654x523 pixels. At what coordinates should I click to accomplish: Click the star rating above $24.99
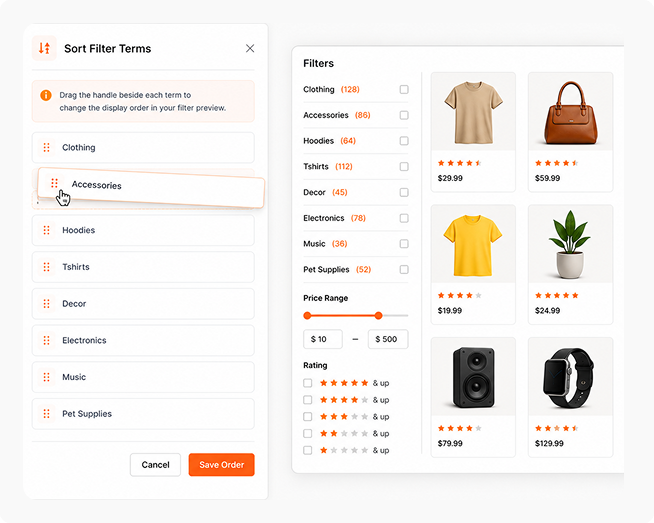click(557, 295)
